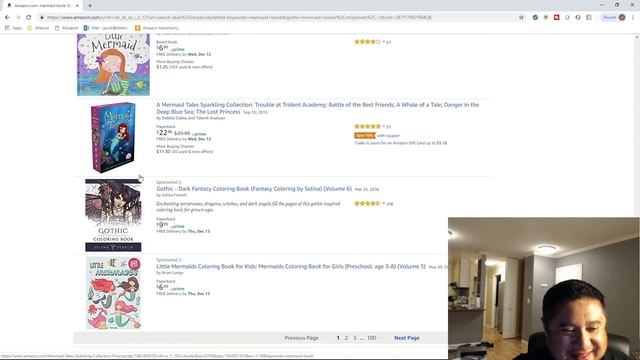Open the Gothic Coloring Book cover image
The width and height of the screenshot is (640, 360).
113,216
